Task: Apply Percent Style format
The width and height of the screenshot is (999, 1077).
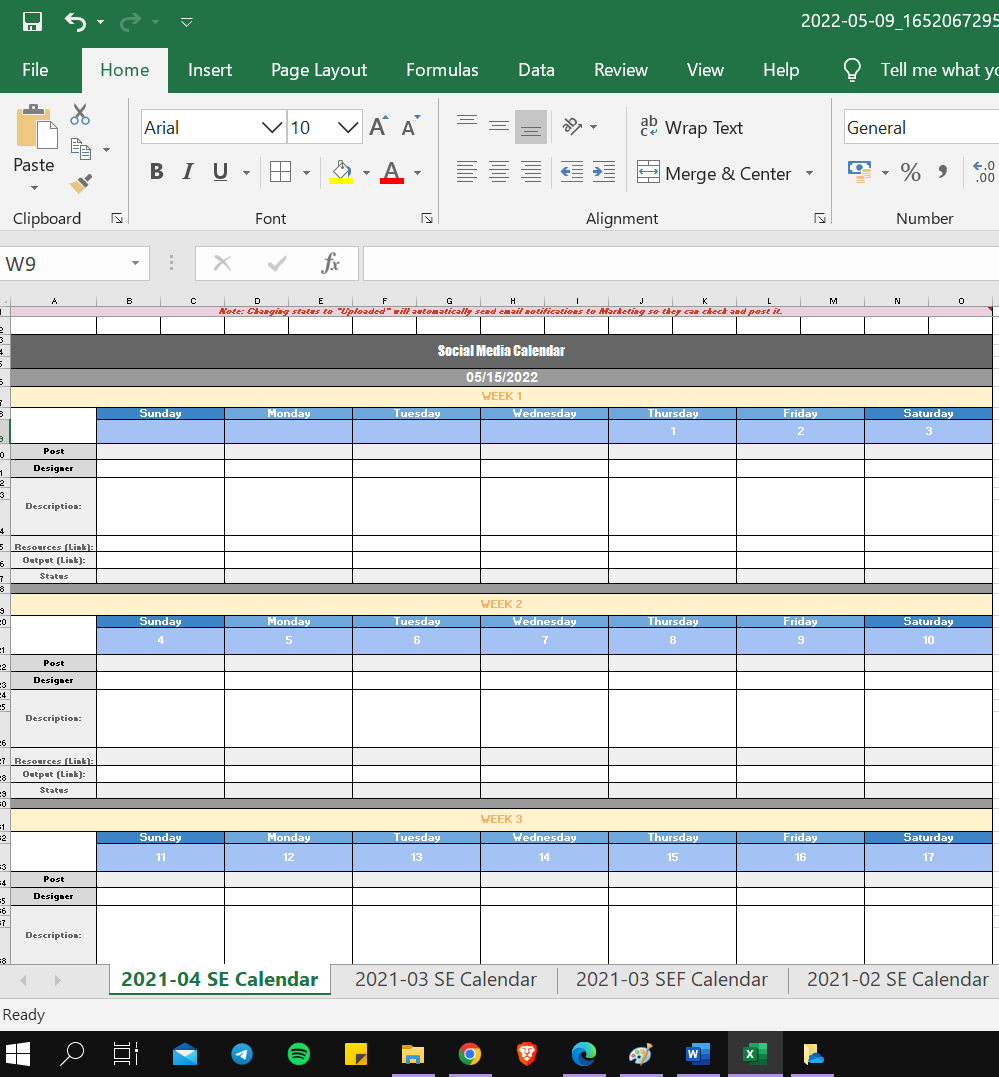Action: 910,172
